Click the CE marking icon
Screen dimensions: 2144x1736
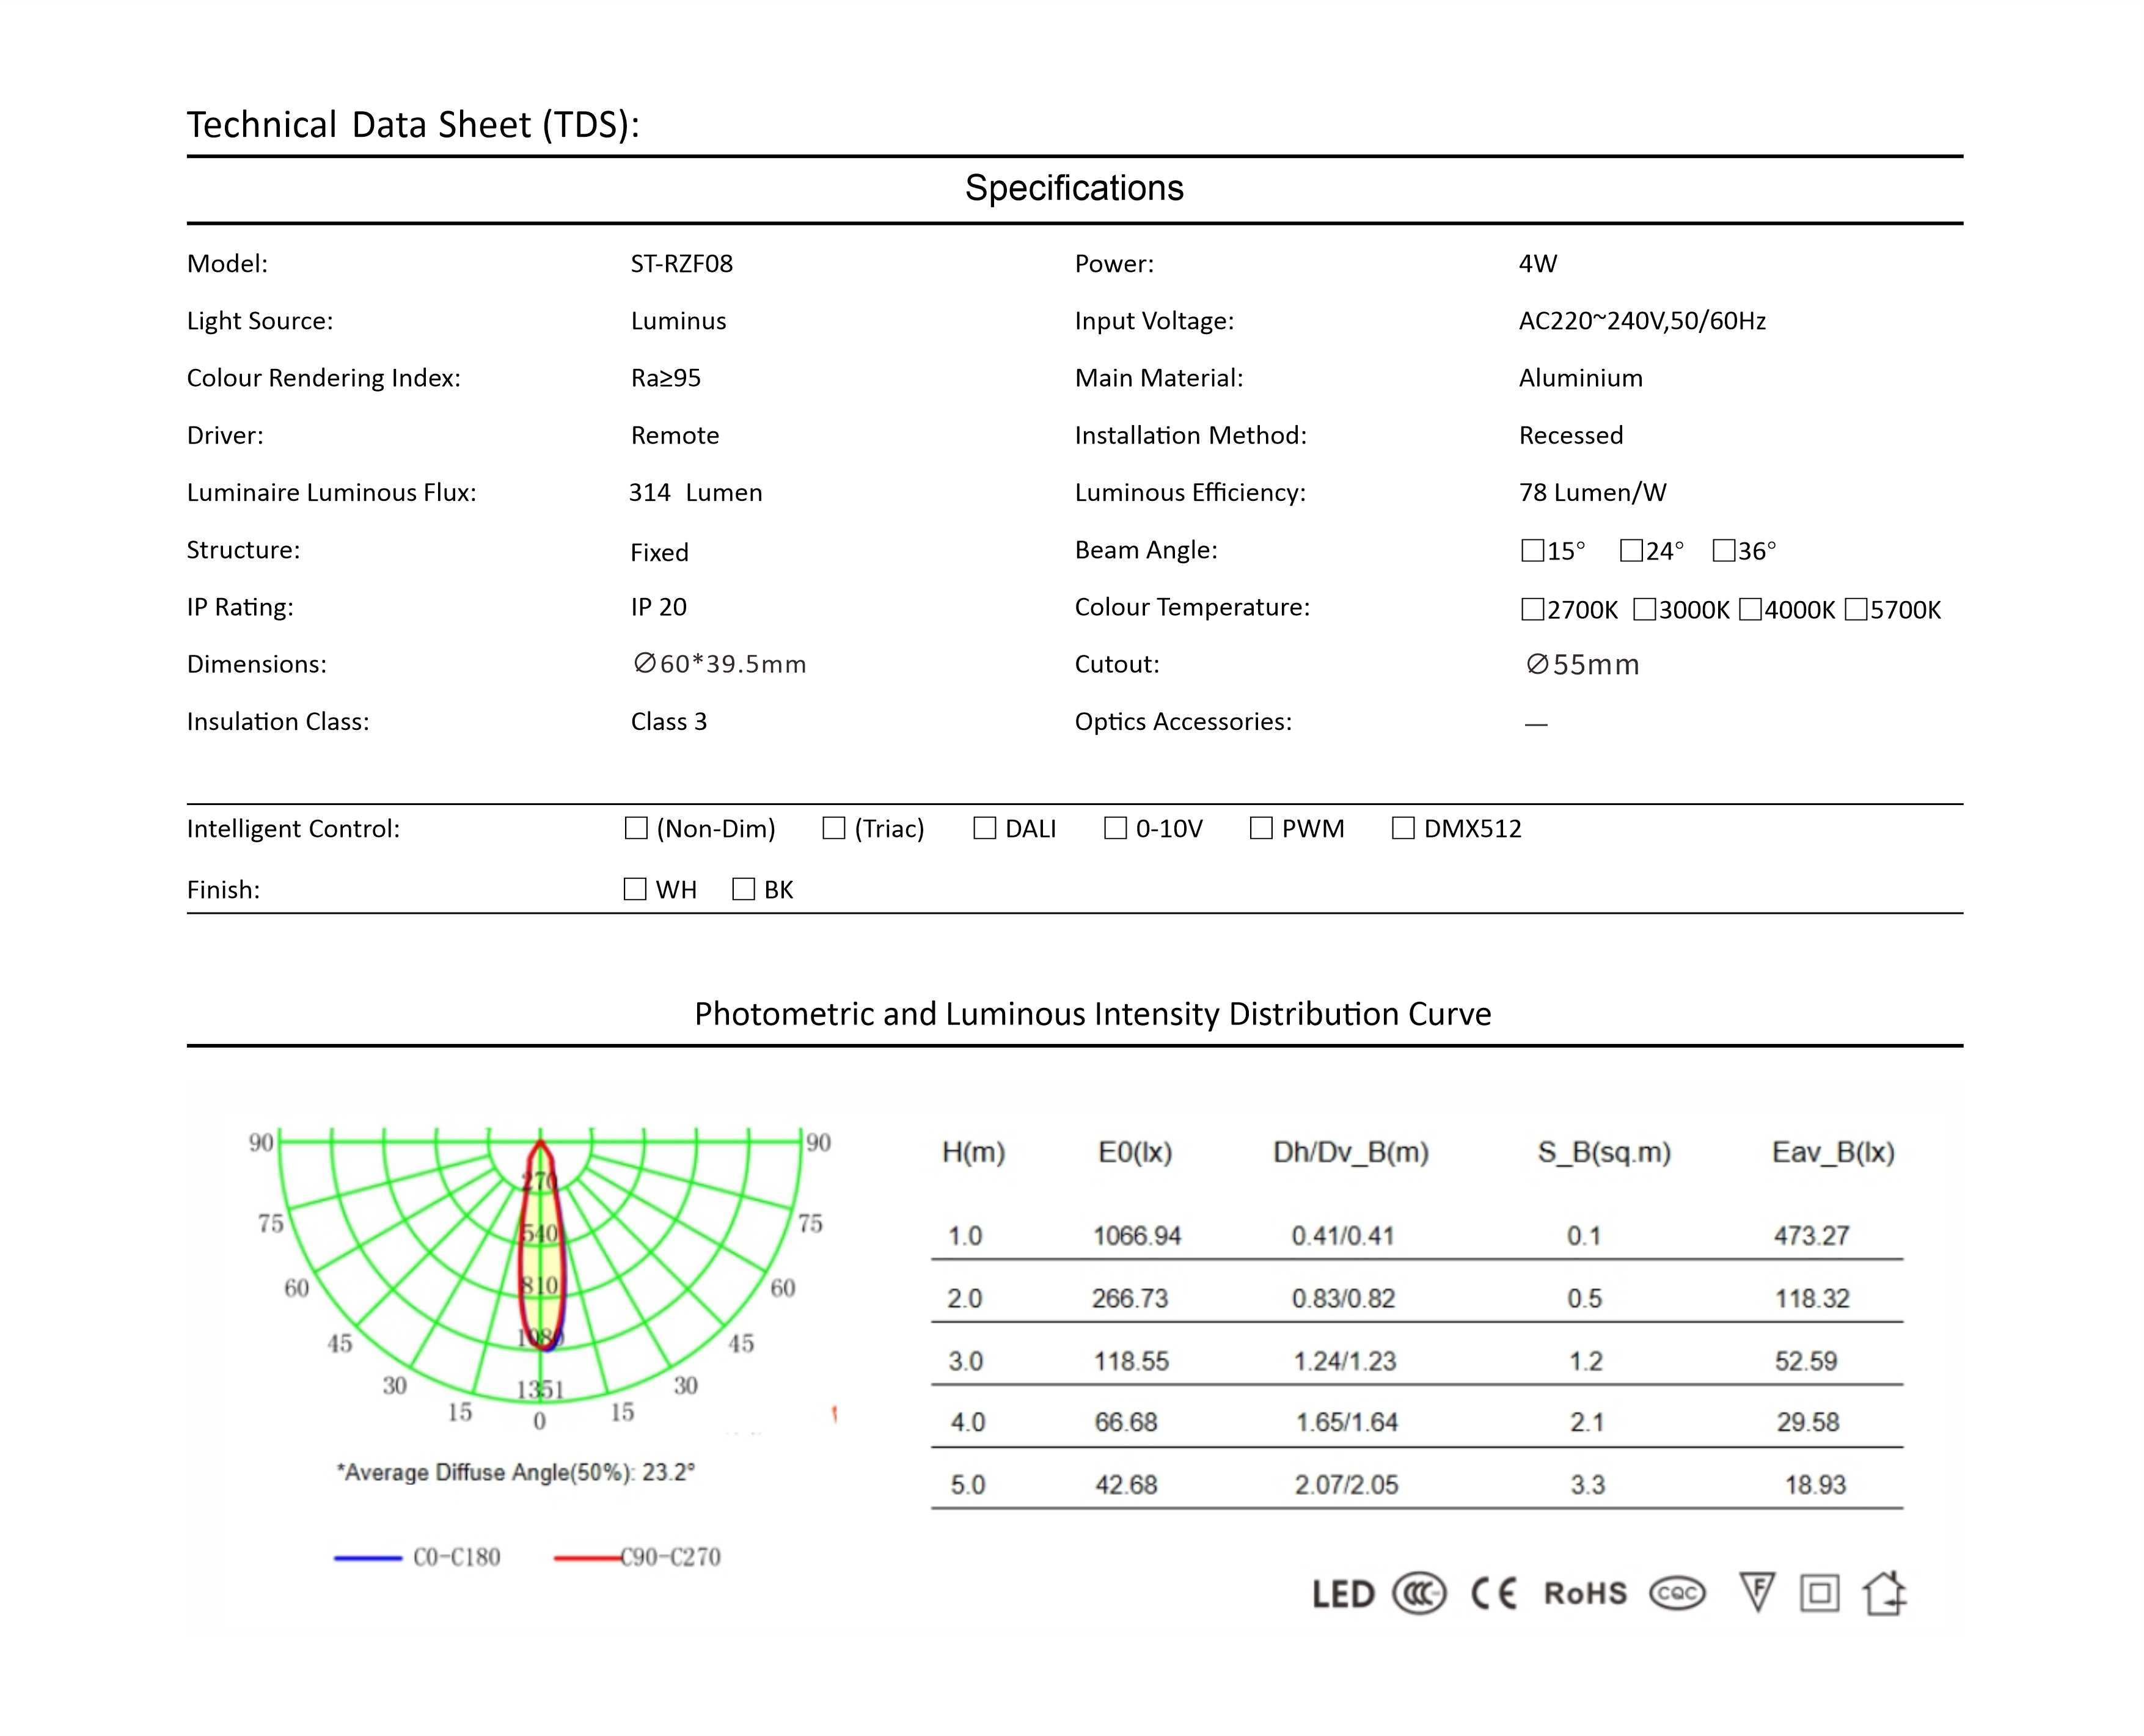pos(1494,1593)
